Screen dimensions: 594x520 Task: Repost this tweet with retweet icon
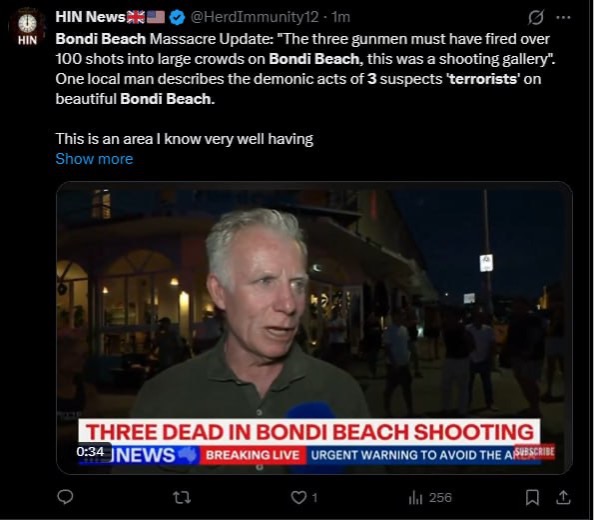[182, 497]
